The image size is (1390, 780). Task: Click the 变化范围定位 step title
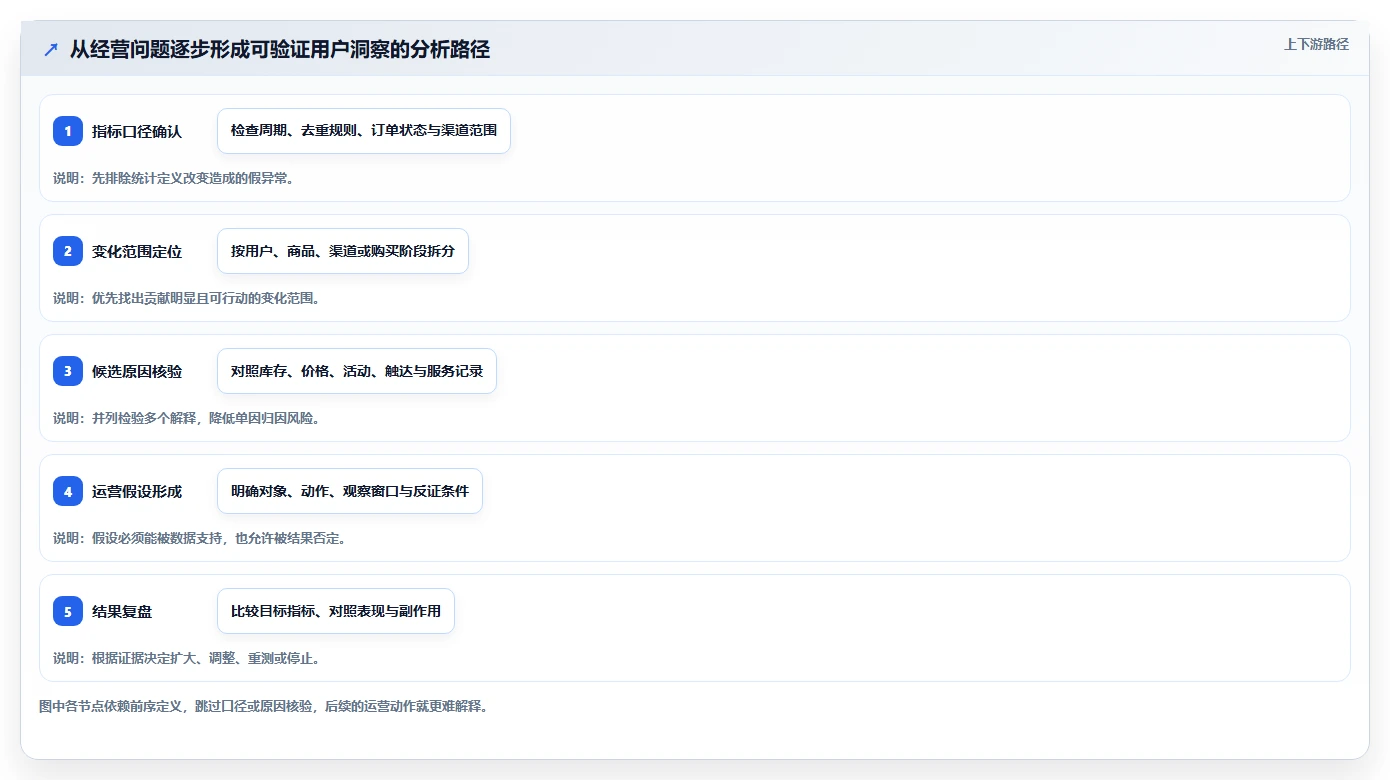click(x=137, y=251)
